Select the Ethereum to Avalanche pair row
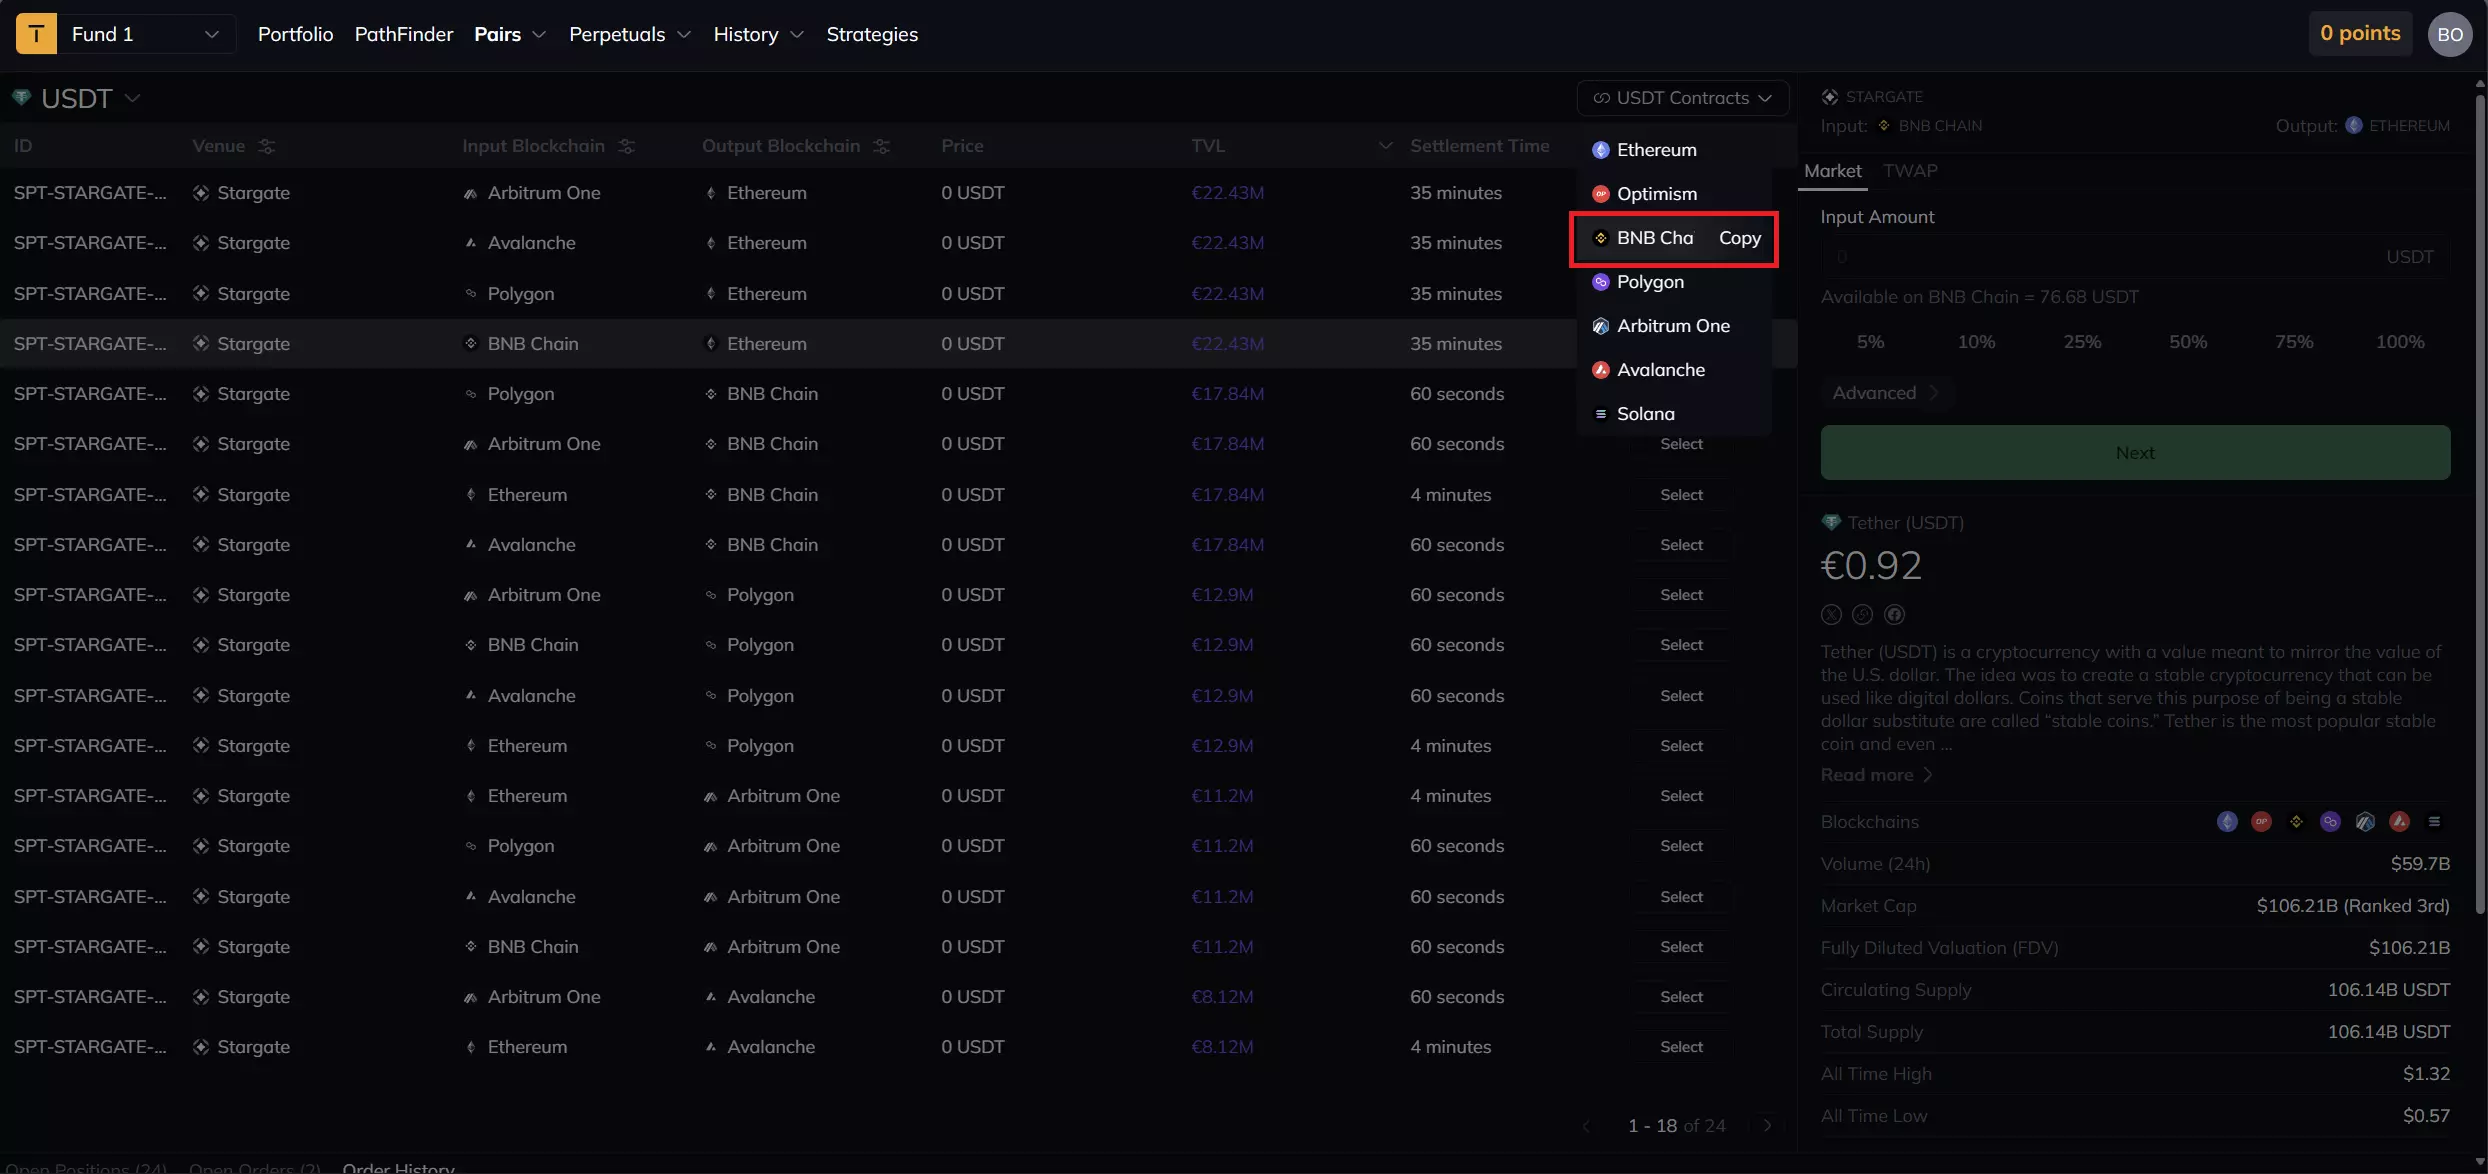2488x1174 pixels. coord(1681,1047)
